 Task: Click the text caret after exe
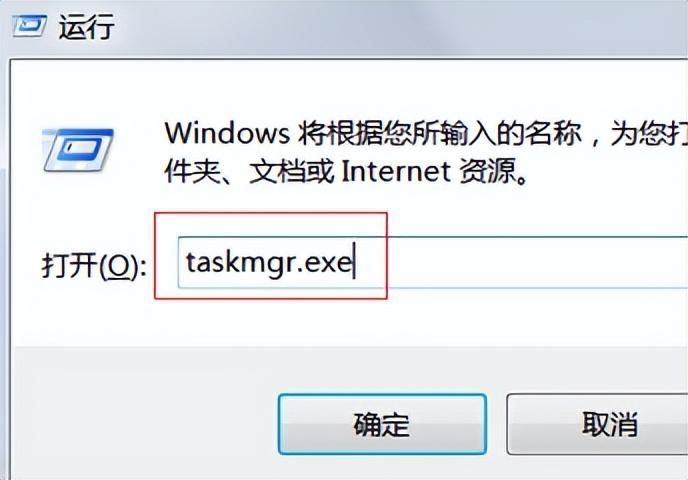354,261
